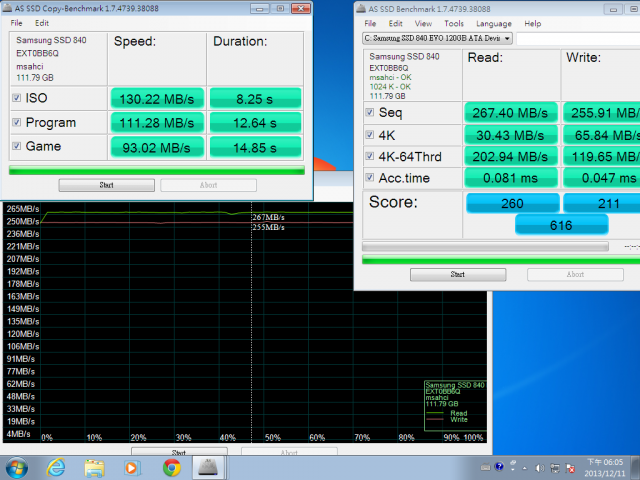640x480 pixels.
Task: Click the taskbar clock showing 06:05
Action: click(605, 468)
